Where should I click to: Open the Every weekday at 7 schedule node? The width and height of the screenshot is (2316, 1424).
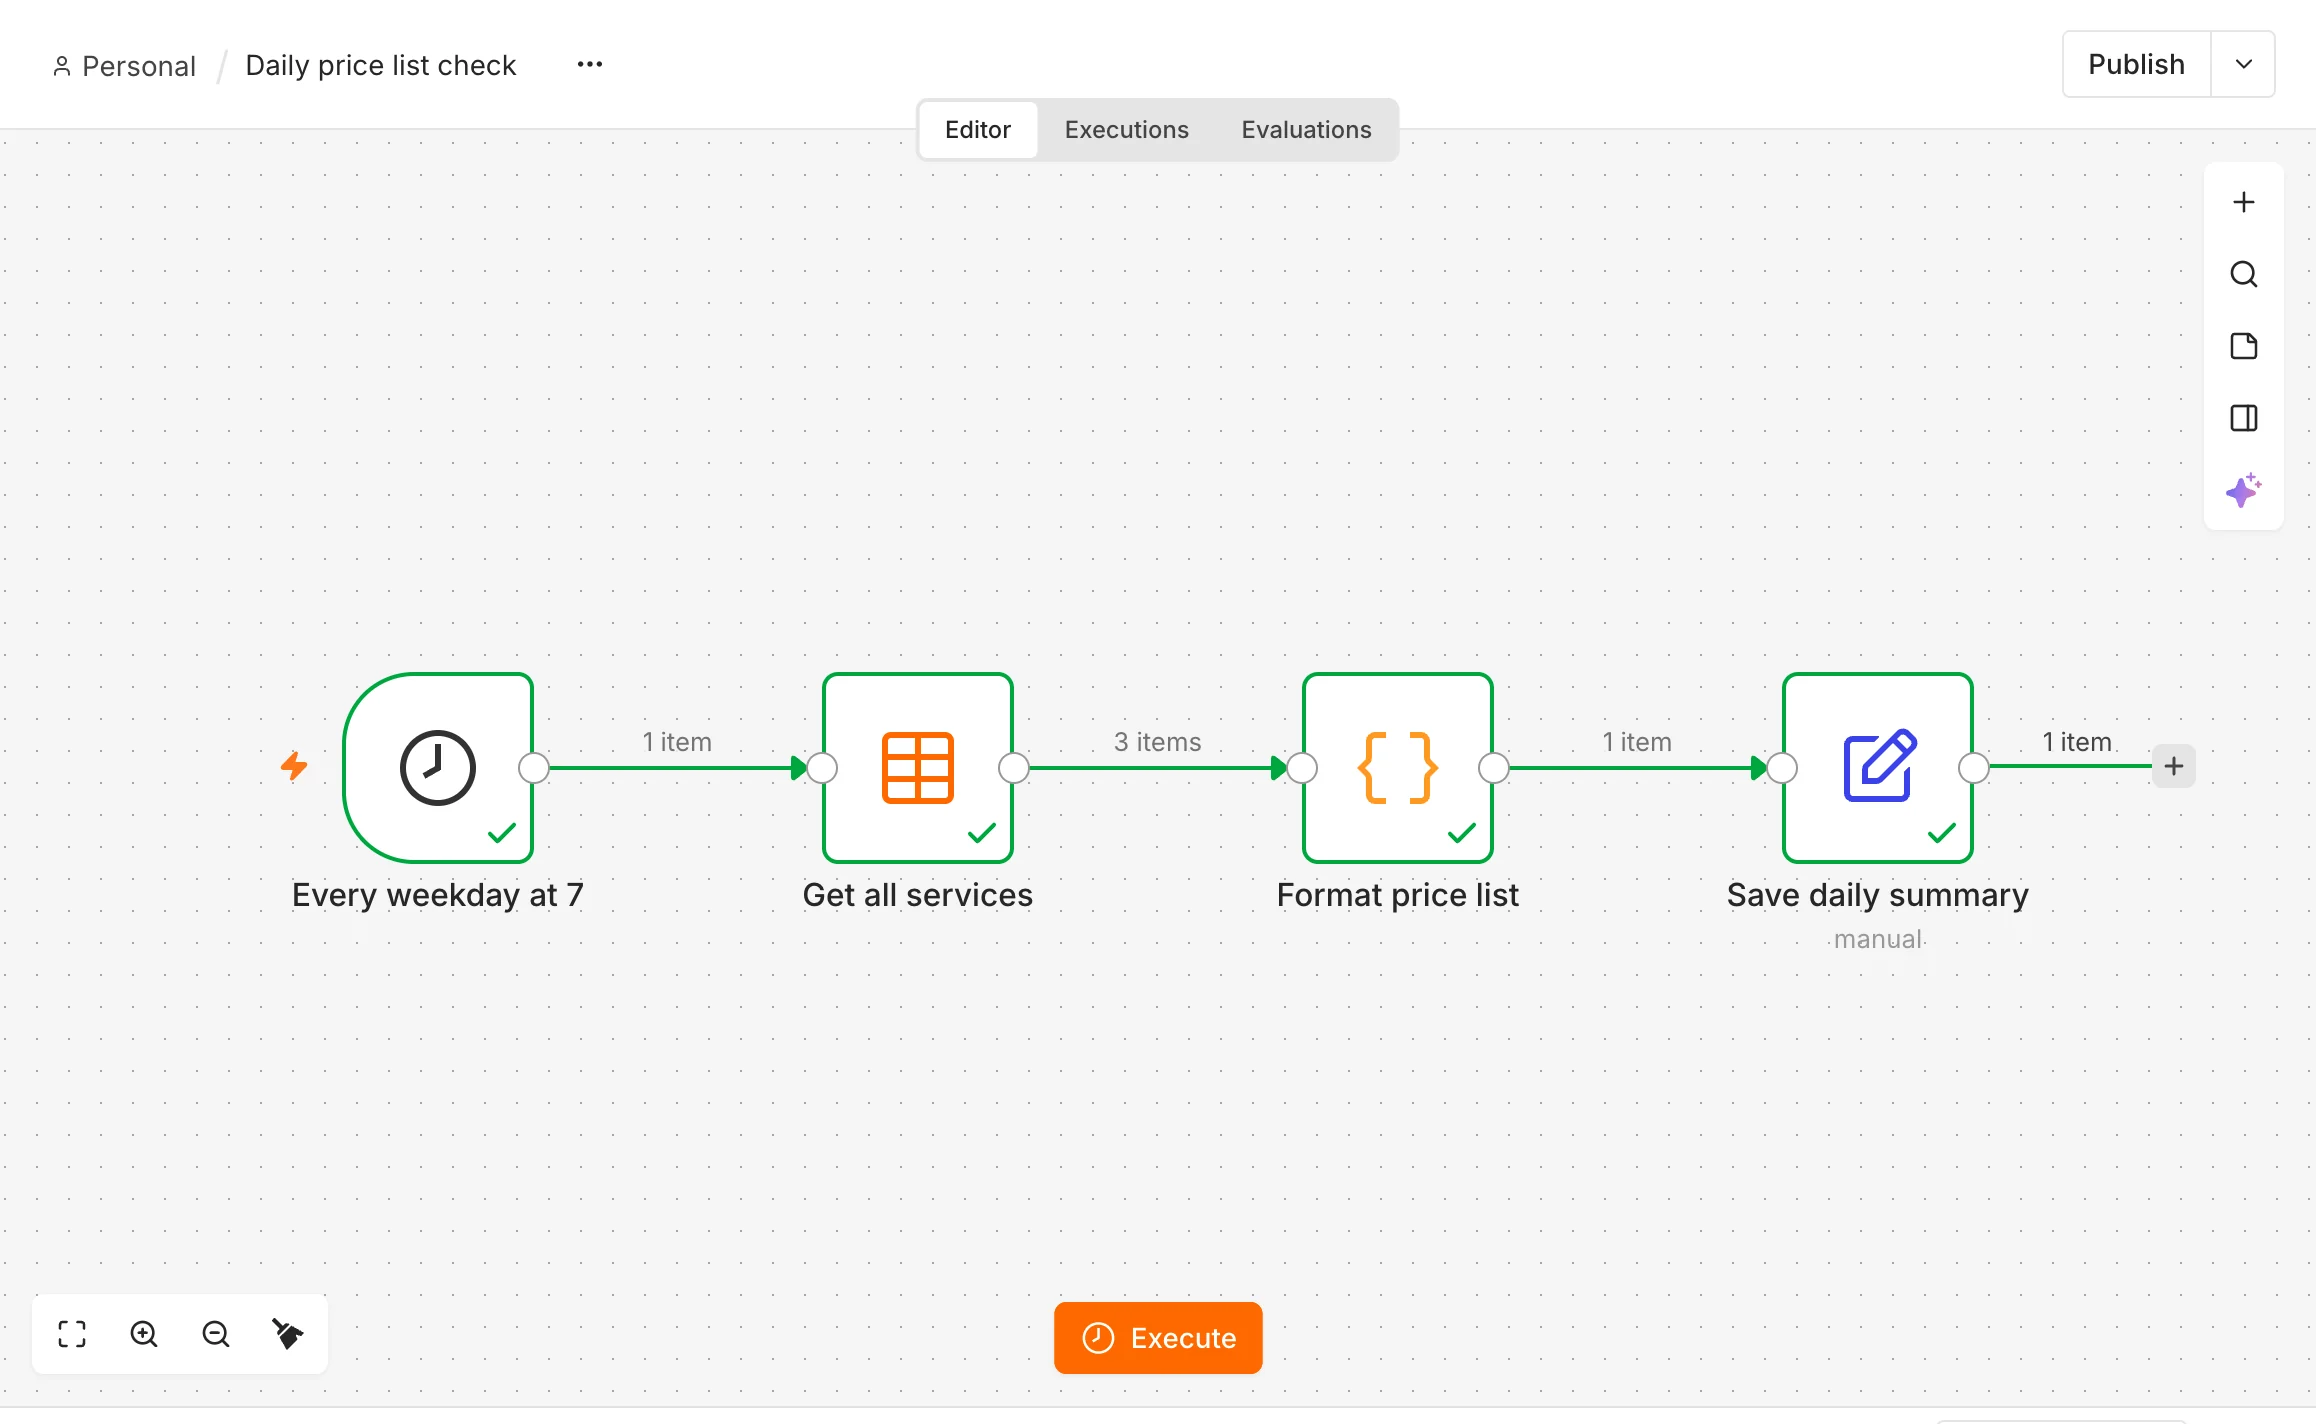pos(438,767)
